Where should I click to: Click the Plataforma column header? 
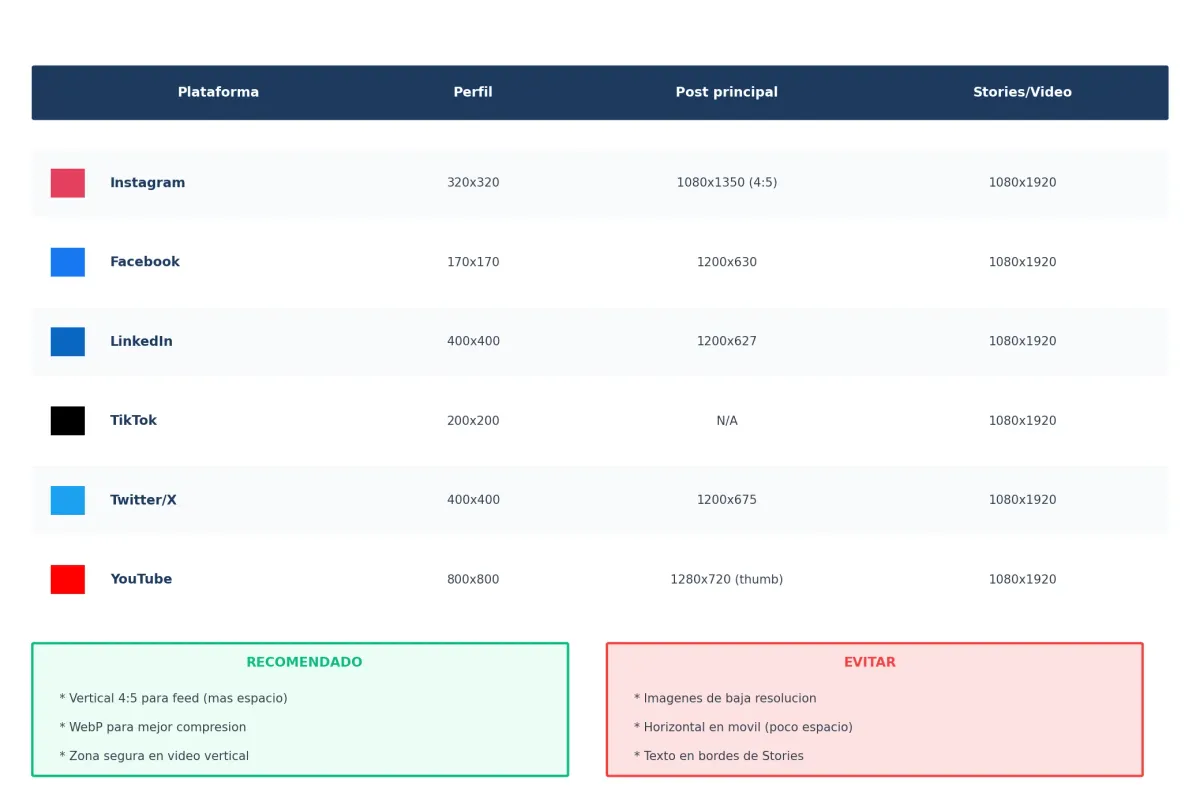(218, 92)
